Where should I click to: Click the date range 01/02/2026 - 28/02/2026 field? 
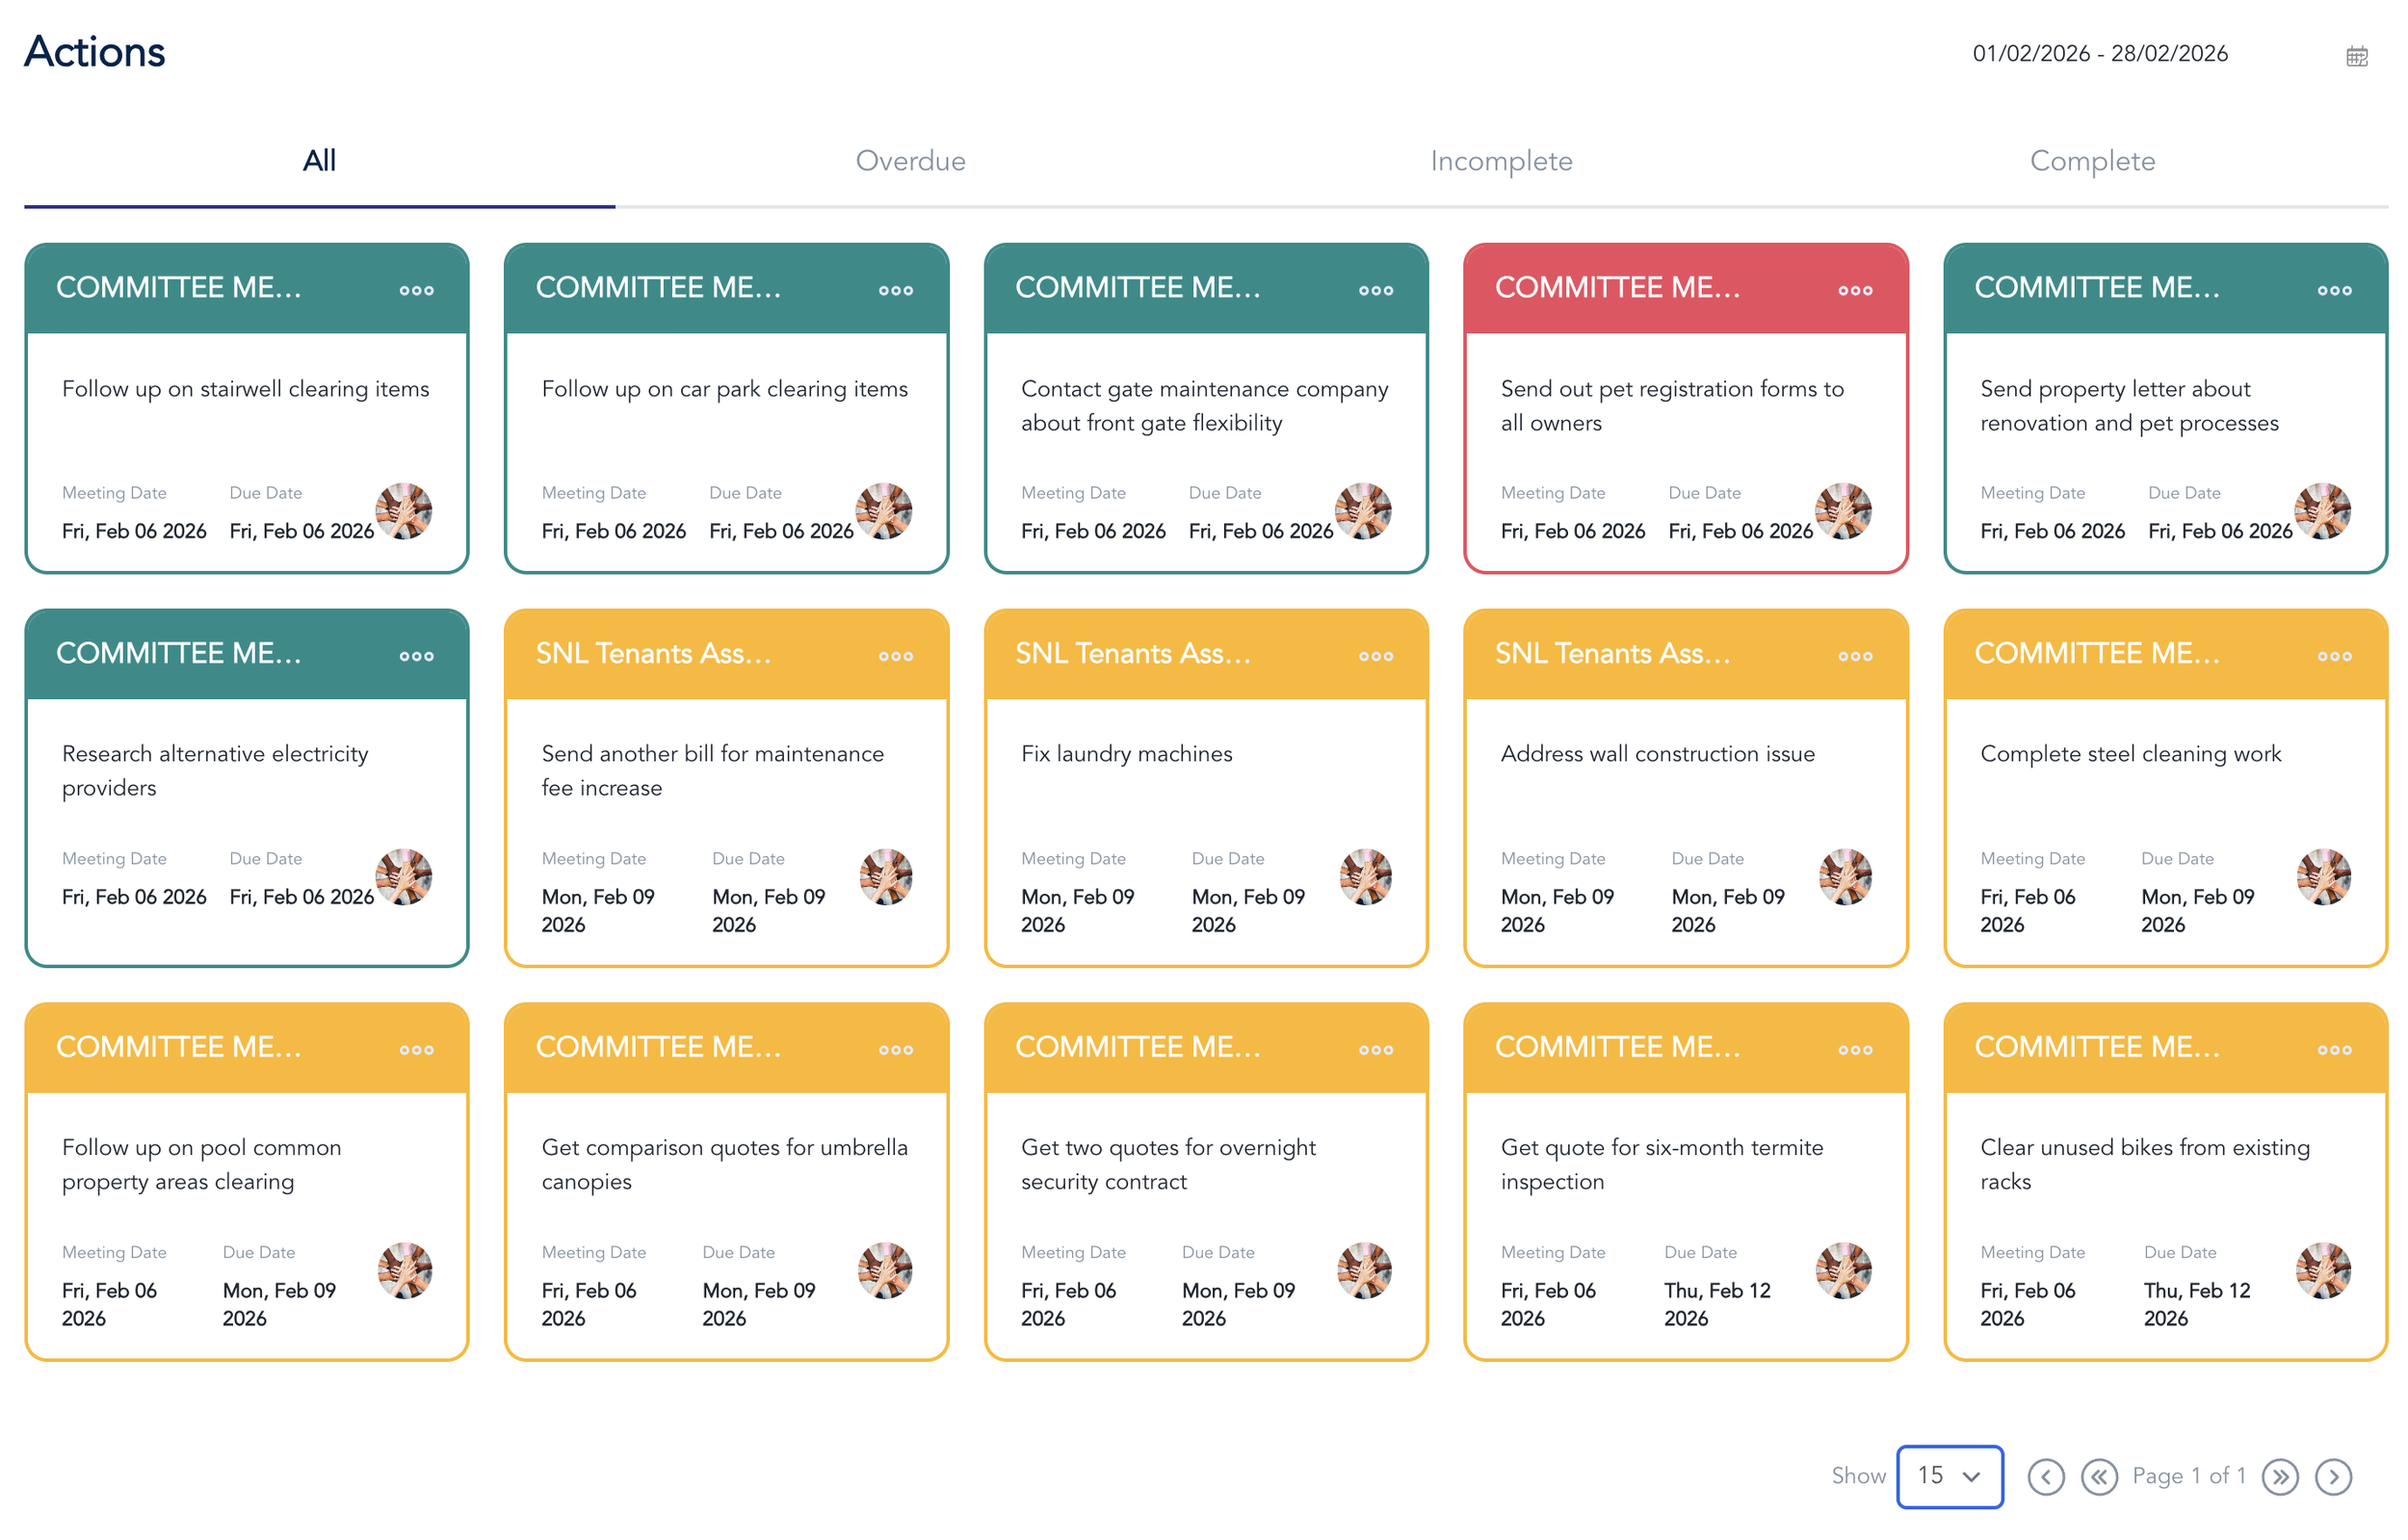(2099, 54)
